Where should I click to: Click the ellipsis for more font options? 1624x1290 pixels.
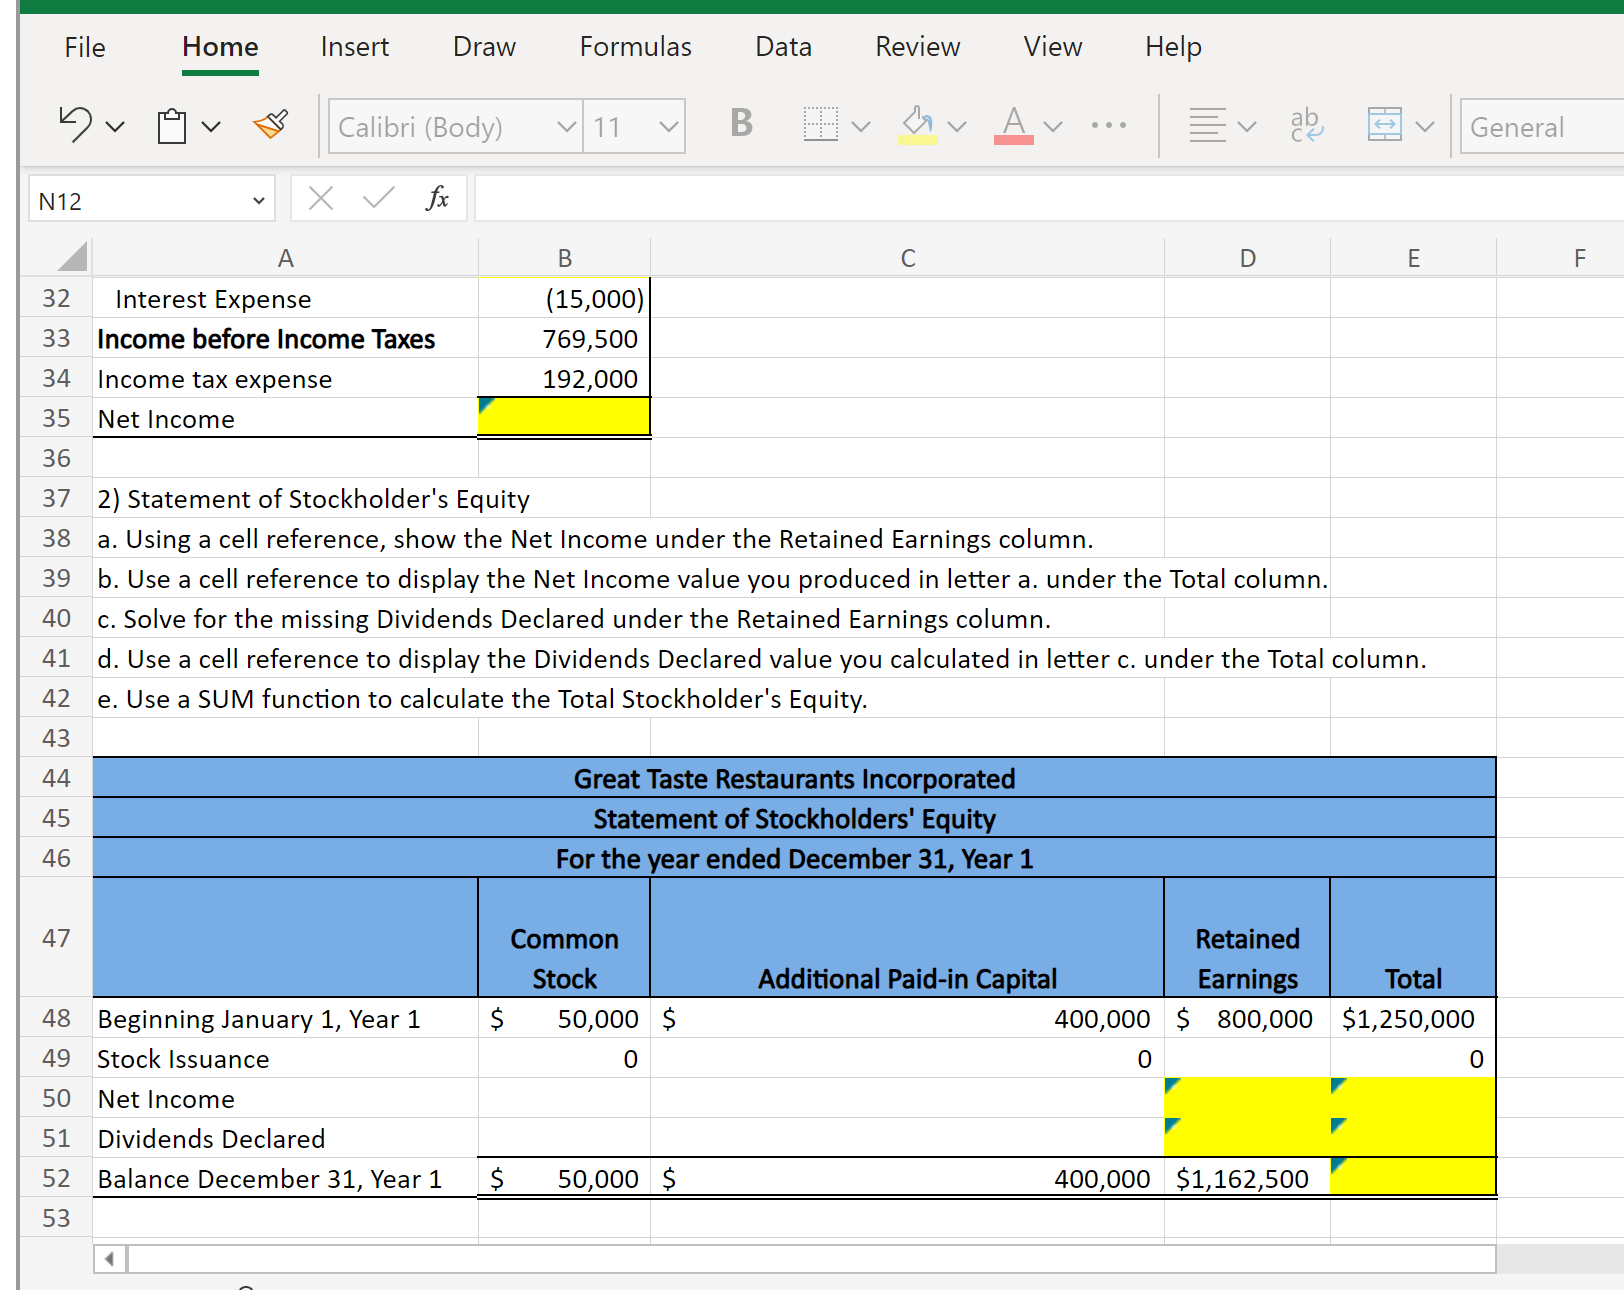pos(1109,125)
